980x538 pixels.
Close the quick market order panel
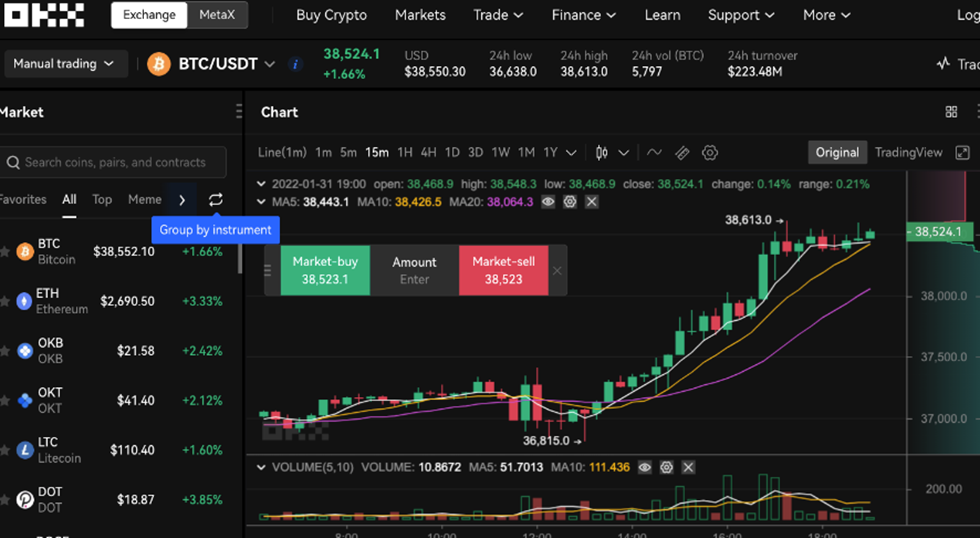click(x=557, y=271)
